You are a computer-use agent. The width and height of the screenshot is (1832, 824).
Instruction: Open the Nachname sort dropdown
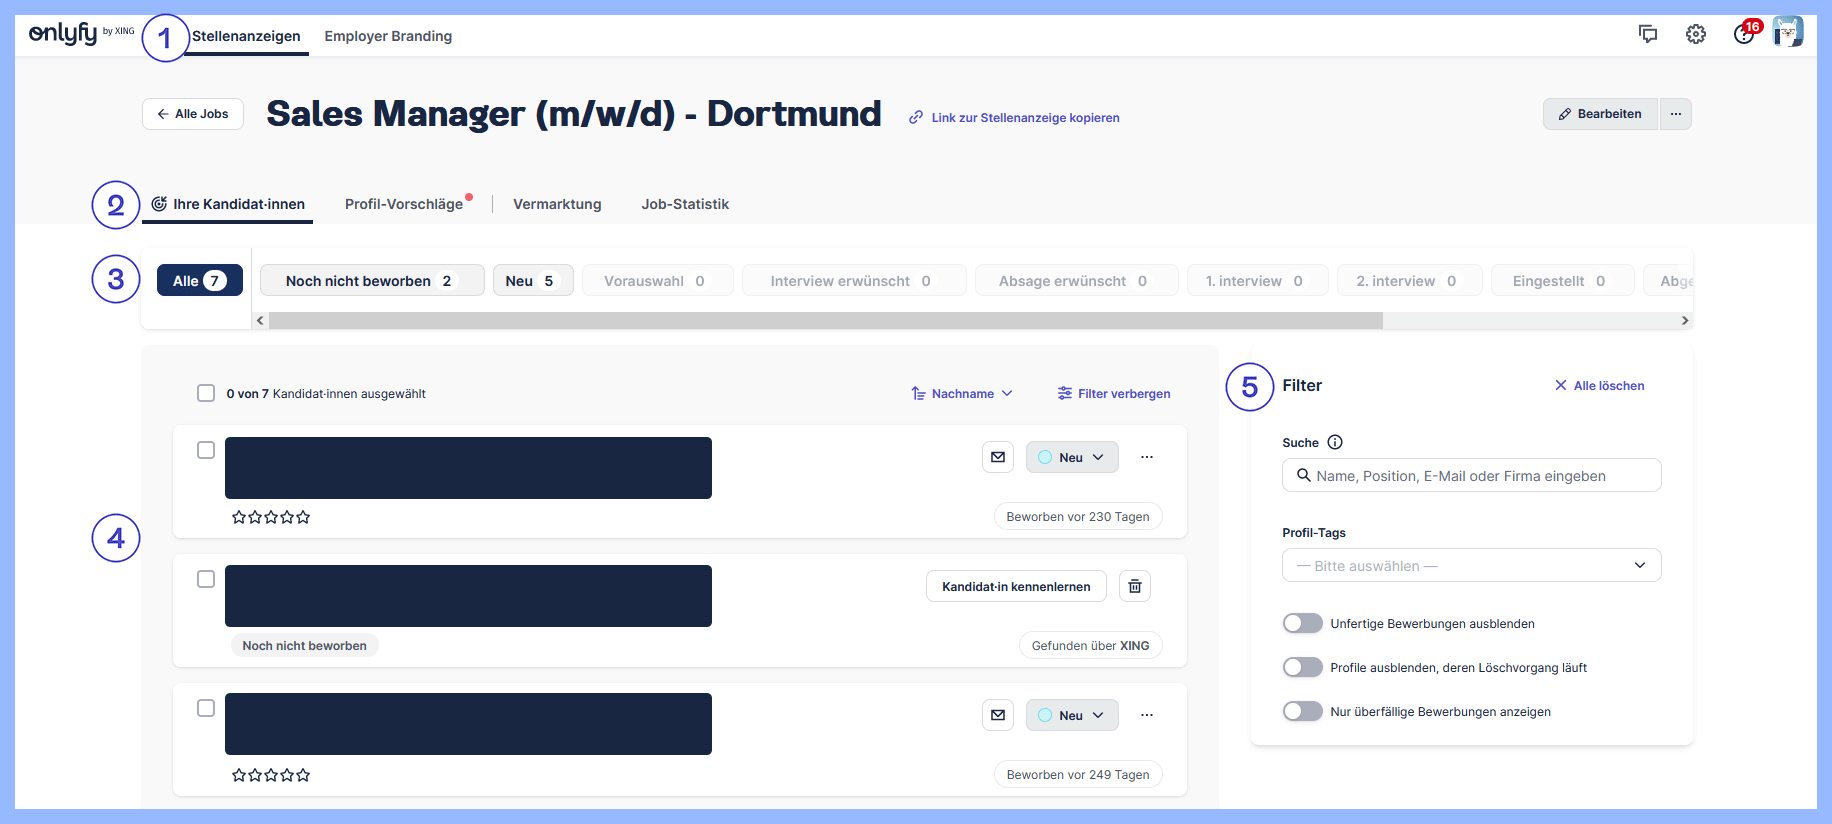[x=962, y=394]
